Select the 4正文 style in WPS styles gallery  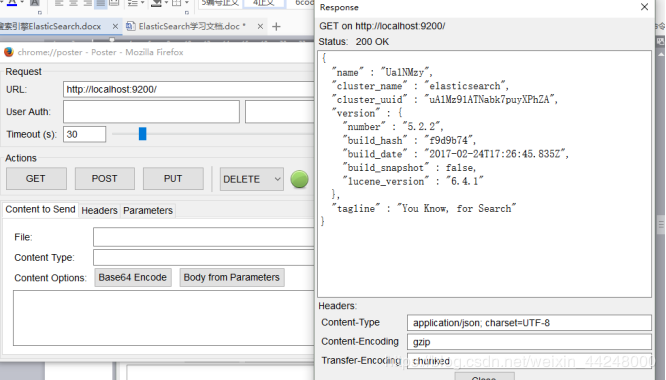tap(263, 3)
